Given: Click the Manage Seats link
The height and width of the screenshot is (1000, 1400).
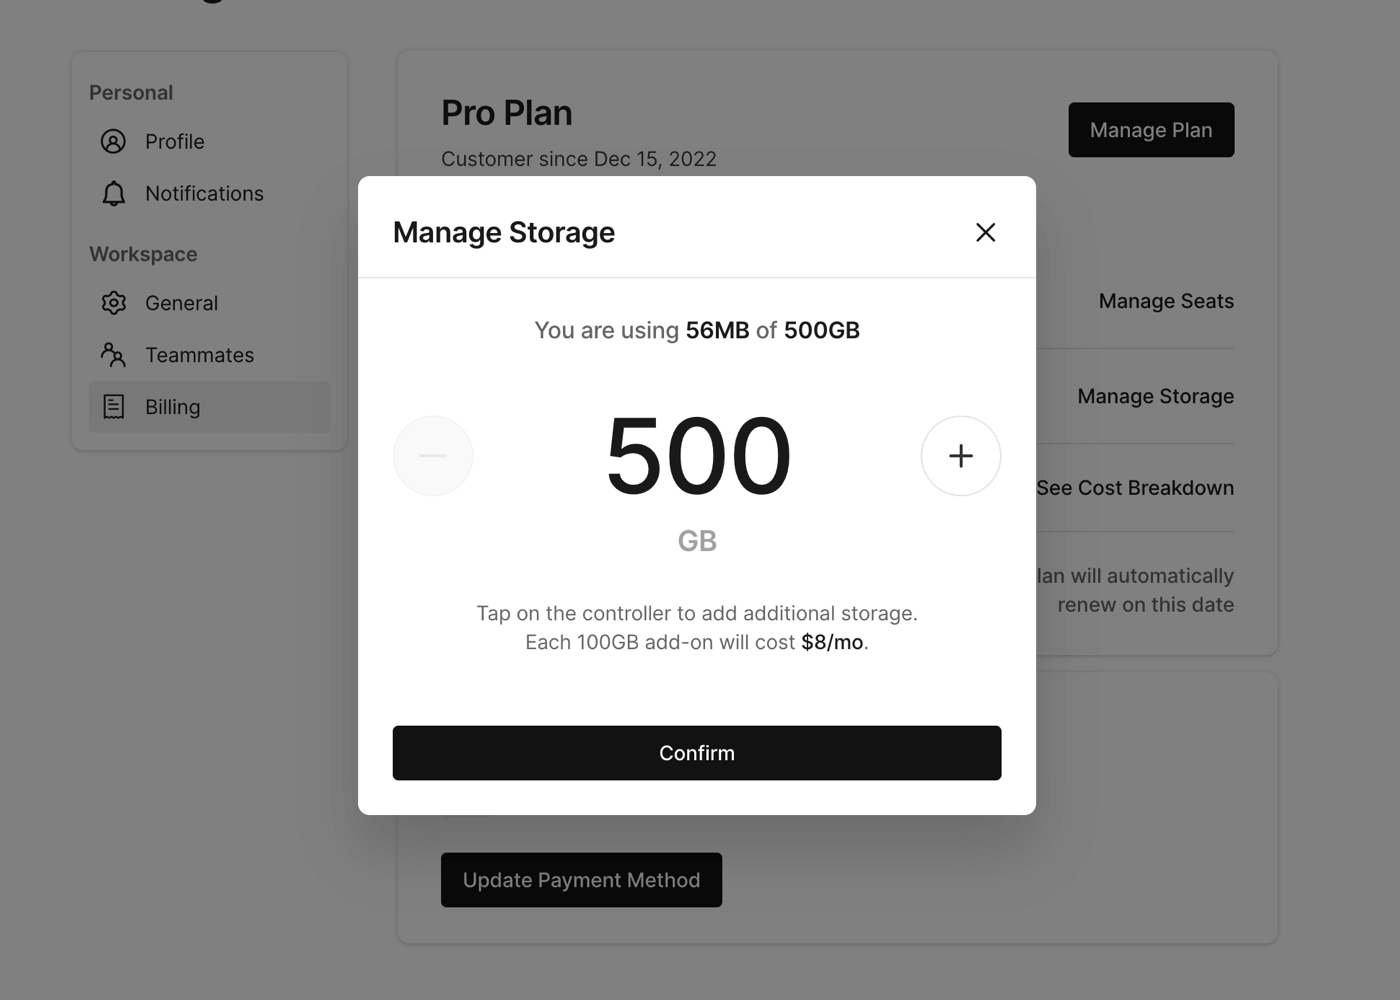Looking at the screenshot, I should (1165, 301).
